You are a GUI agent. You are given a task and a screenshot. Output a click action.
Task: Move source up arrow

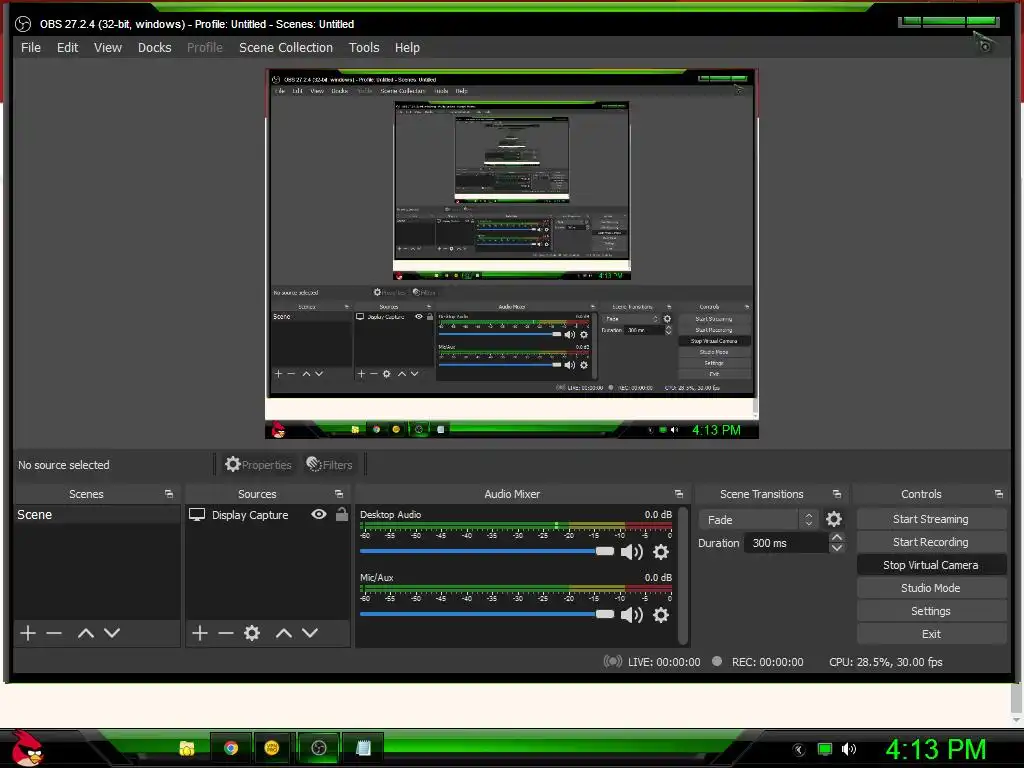point(283,633)
